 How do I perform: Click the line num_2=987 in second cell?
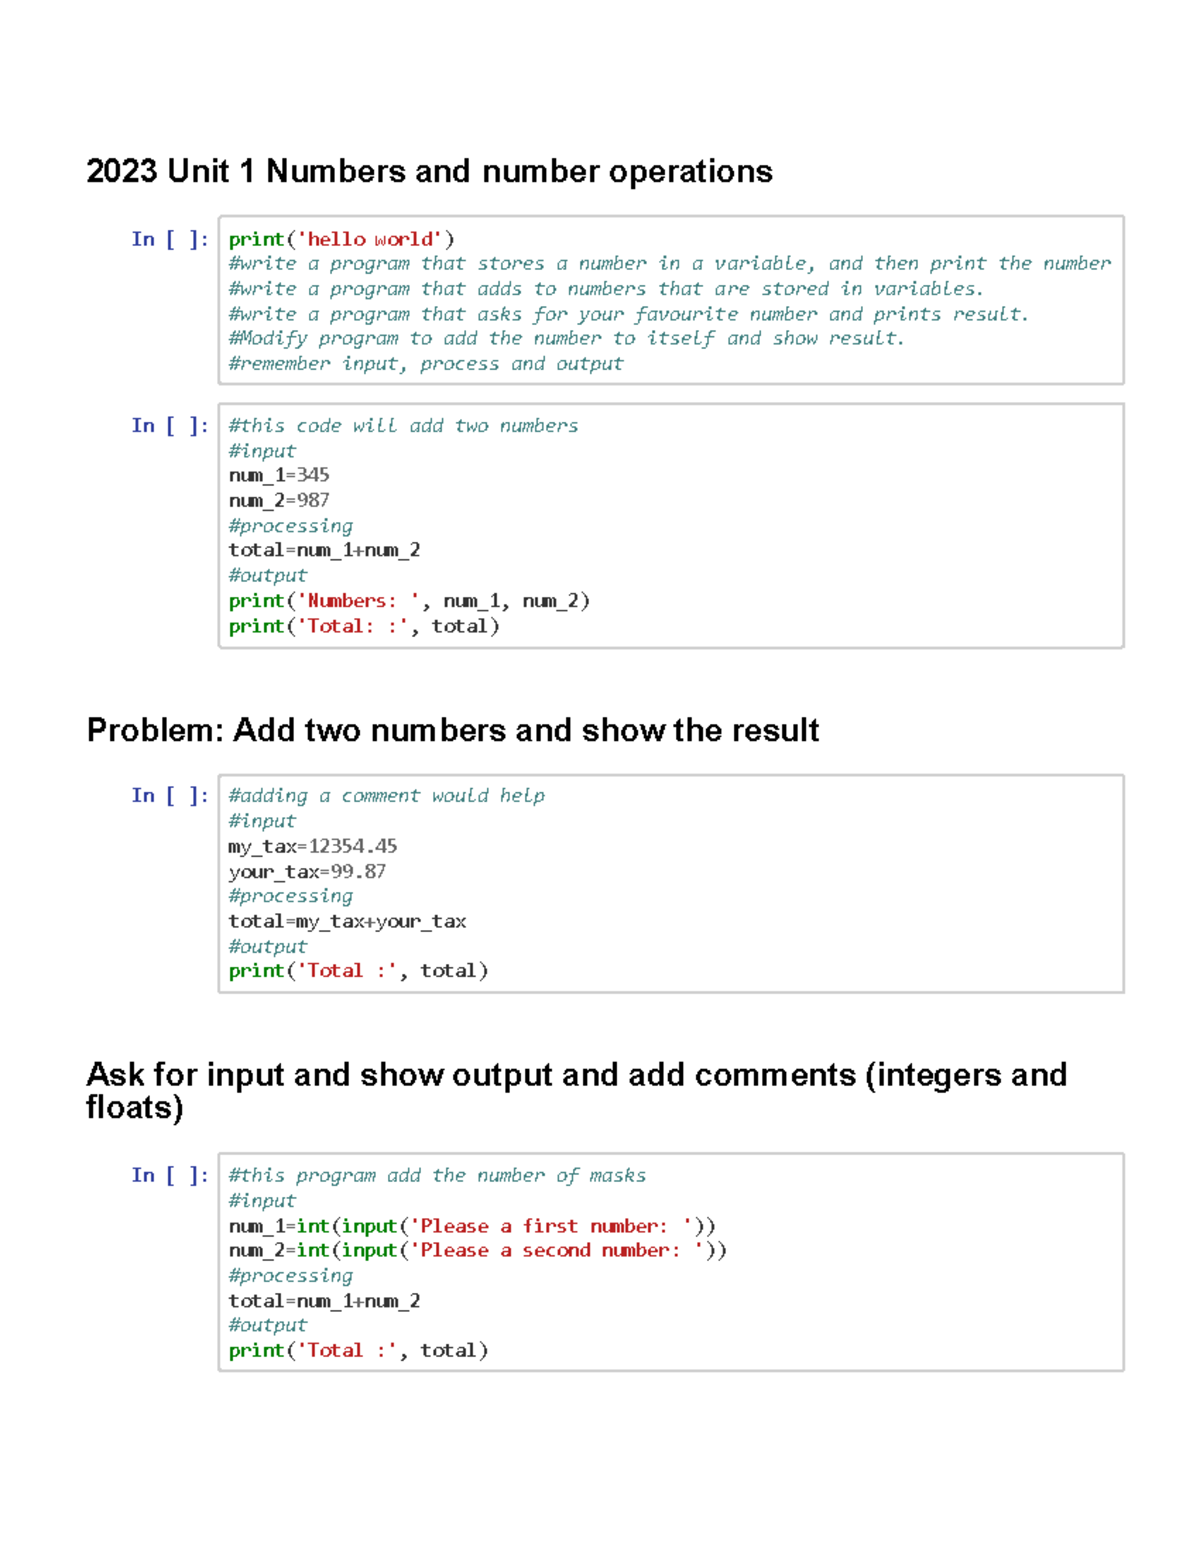(x=279, y=500)
